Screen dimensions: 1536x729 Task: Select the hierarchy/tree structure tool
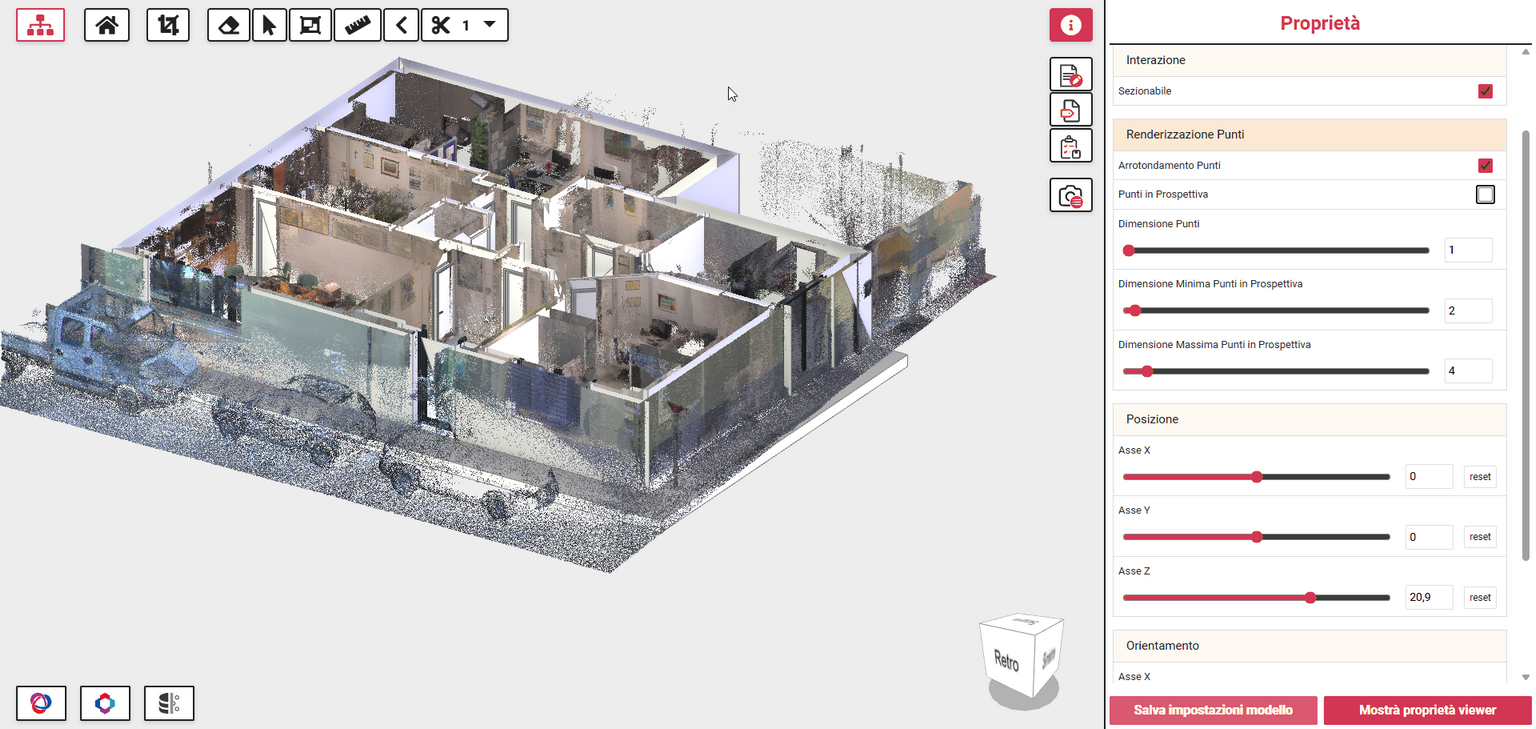click(x=40, y=24)
